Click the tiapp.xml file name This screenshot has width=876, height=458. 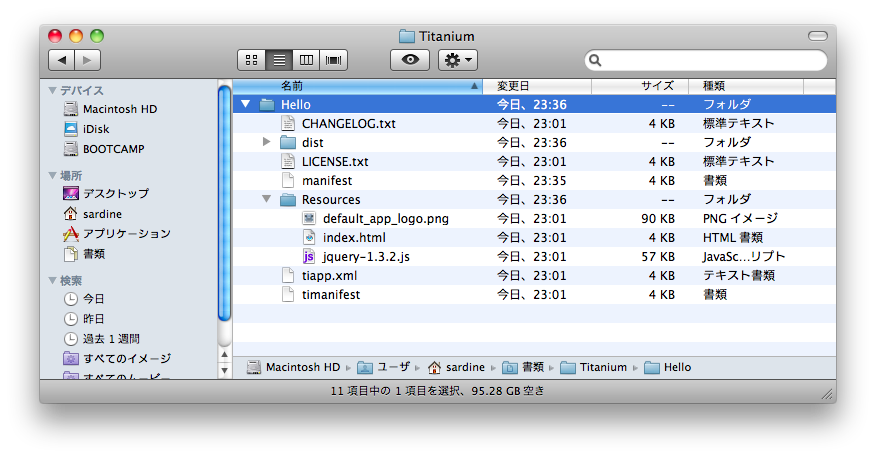click(329, 275)
